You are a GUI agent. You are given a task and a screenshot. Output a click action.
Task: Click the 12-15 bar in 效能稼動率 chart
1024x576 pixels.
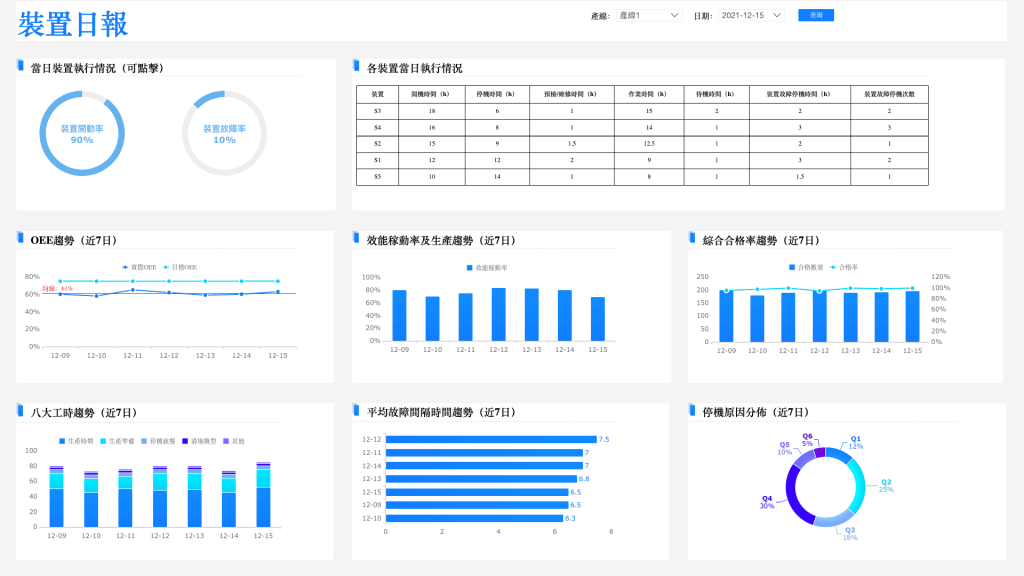598,319
